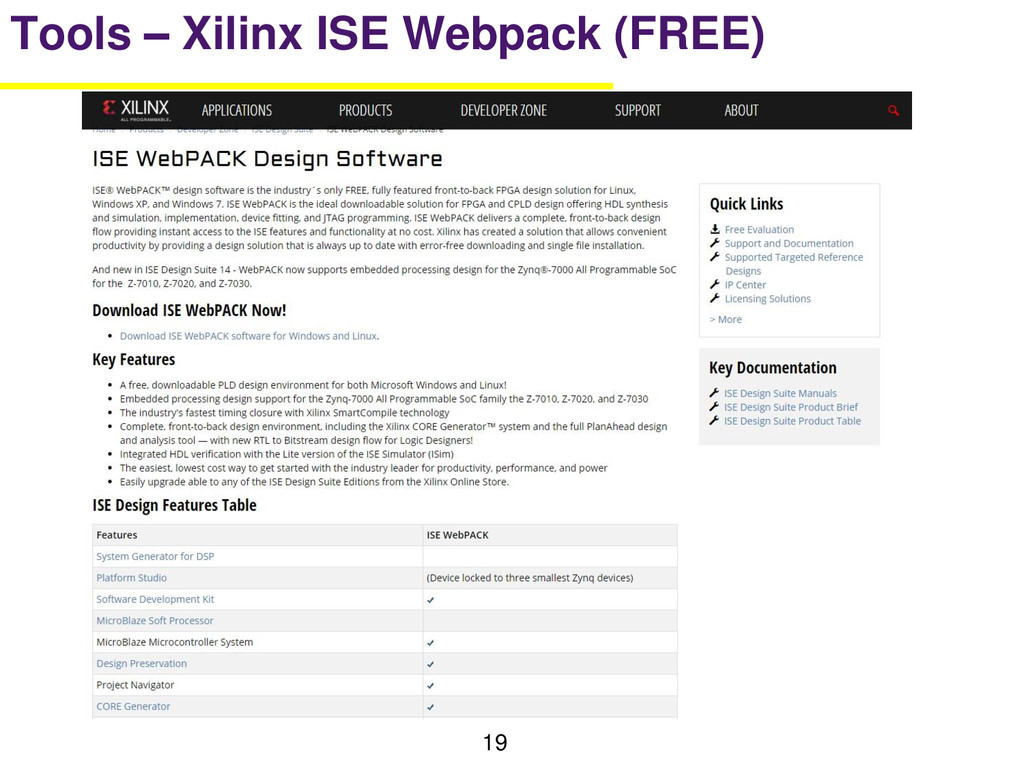Click the Key Documentation heading
This screenshot has height=768, width=1024.
coord(773,368)
